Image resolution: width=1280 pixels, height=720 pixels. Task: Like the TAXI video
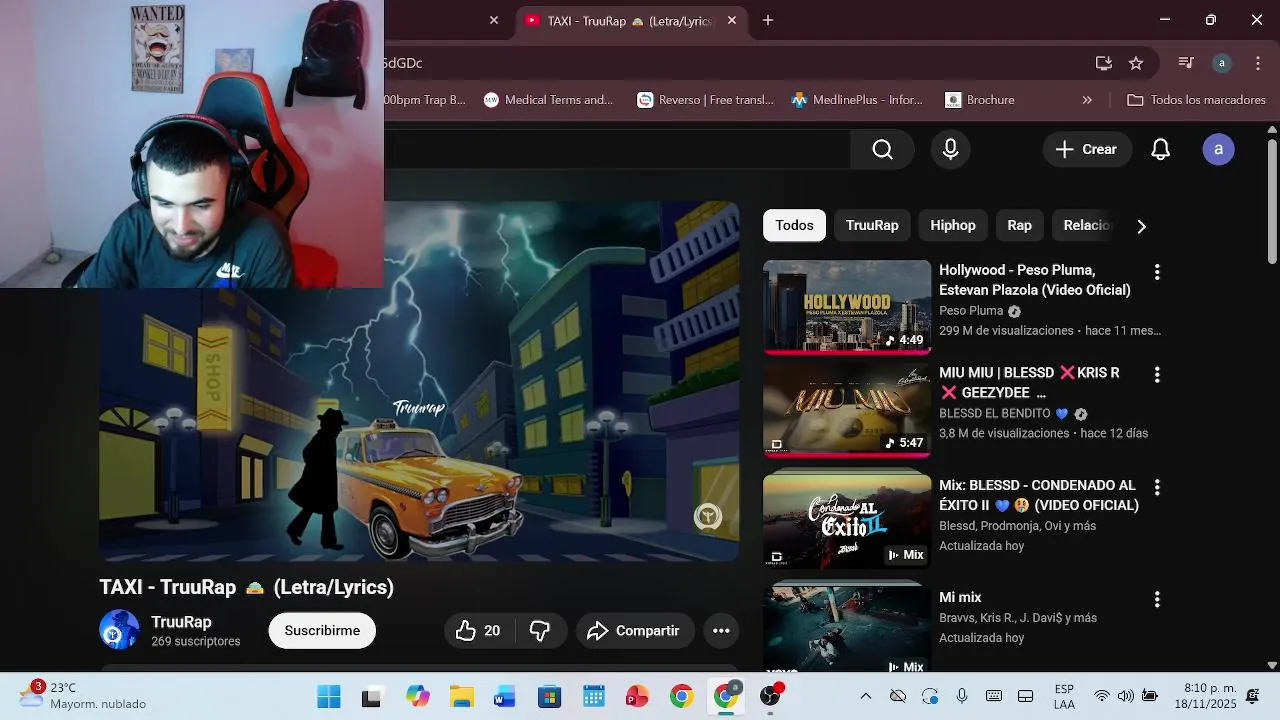pyautogui.click(x=478, y=631)
